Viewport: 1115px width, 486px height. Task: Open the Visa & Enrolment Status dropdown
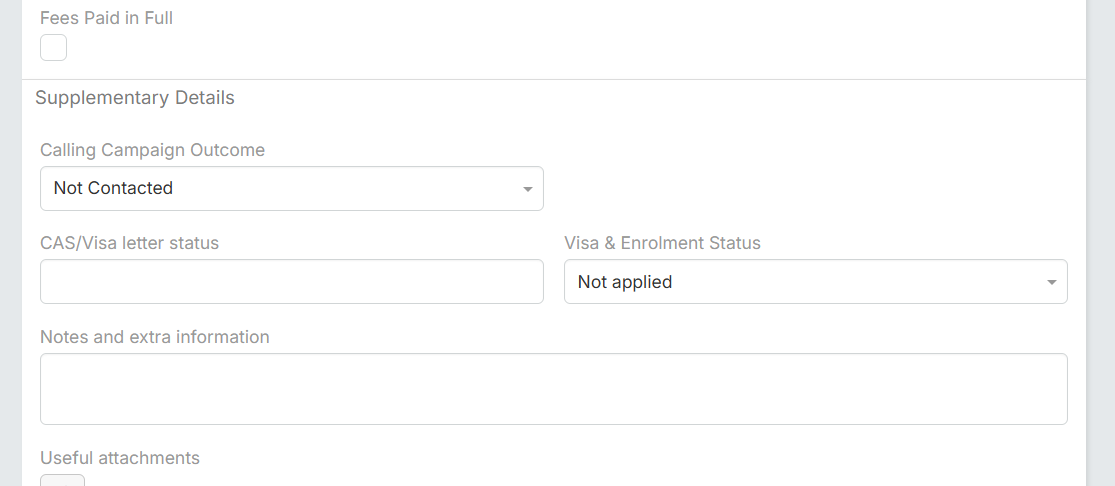coord(815,282)
